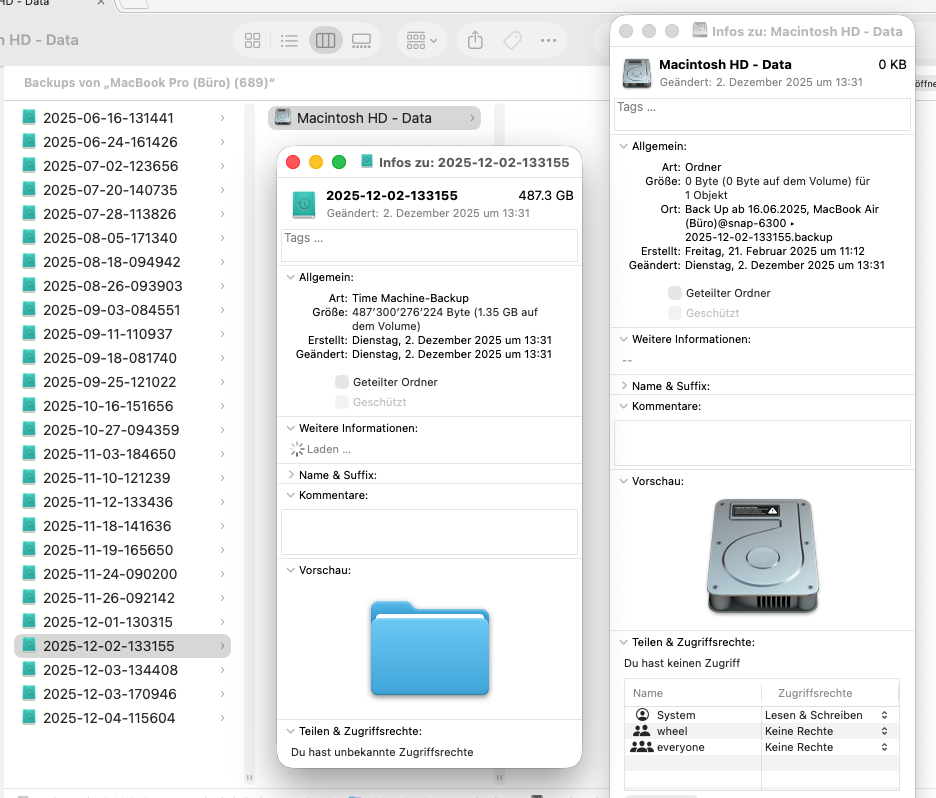Select the column view button
This screenshot has height=798, width=936.
click(x=325, y=41)
